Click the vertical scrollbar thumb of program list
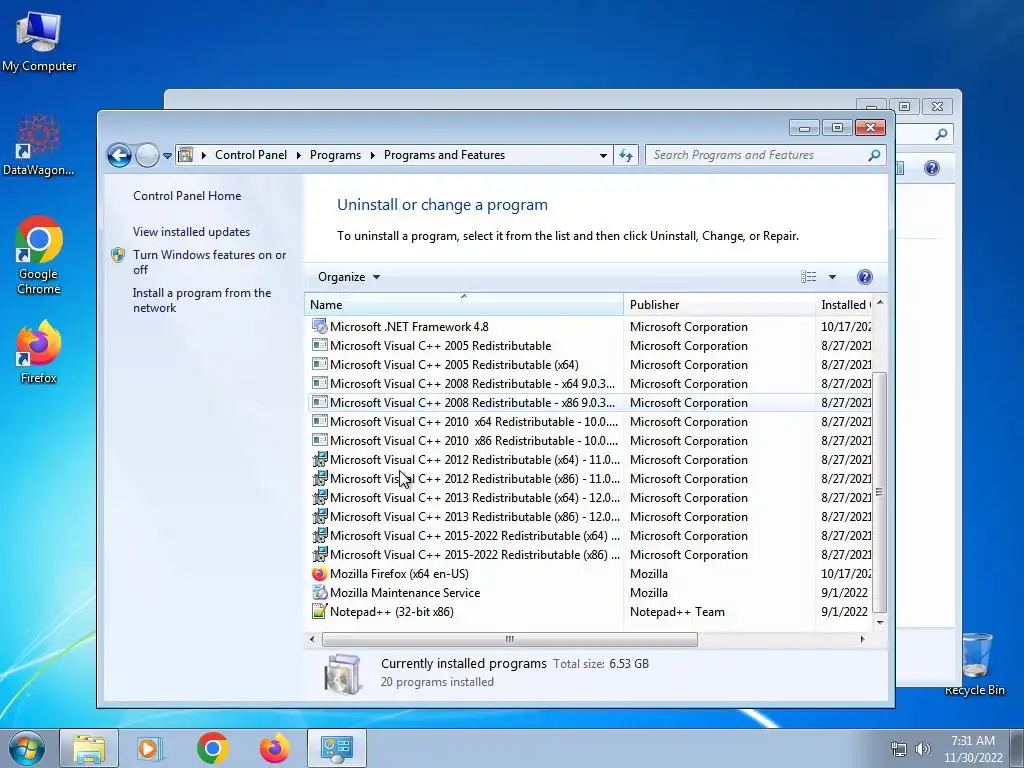 coord(879,492)
